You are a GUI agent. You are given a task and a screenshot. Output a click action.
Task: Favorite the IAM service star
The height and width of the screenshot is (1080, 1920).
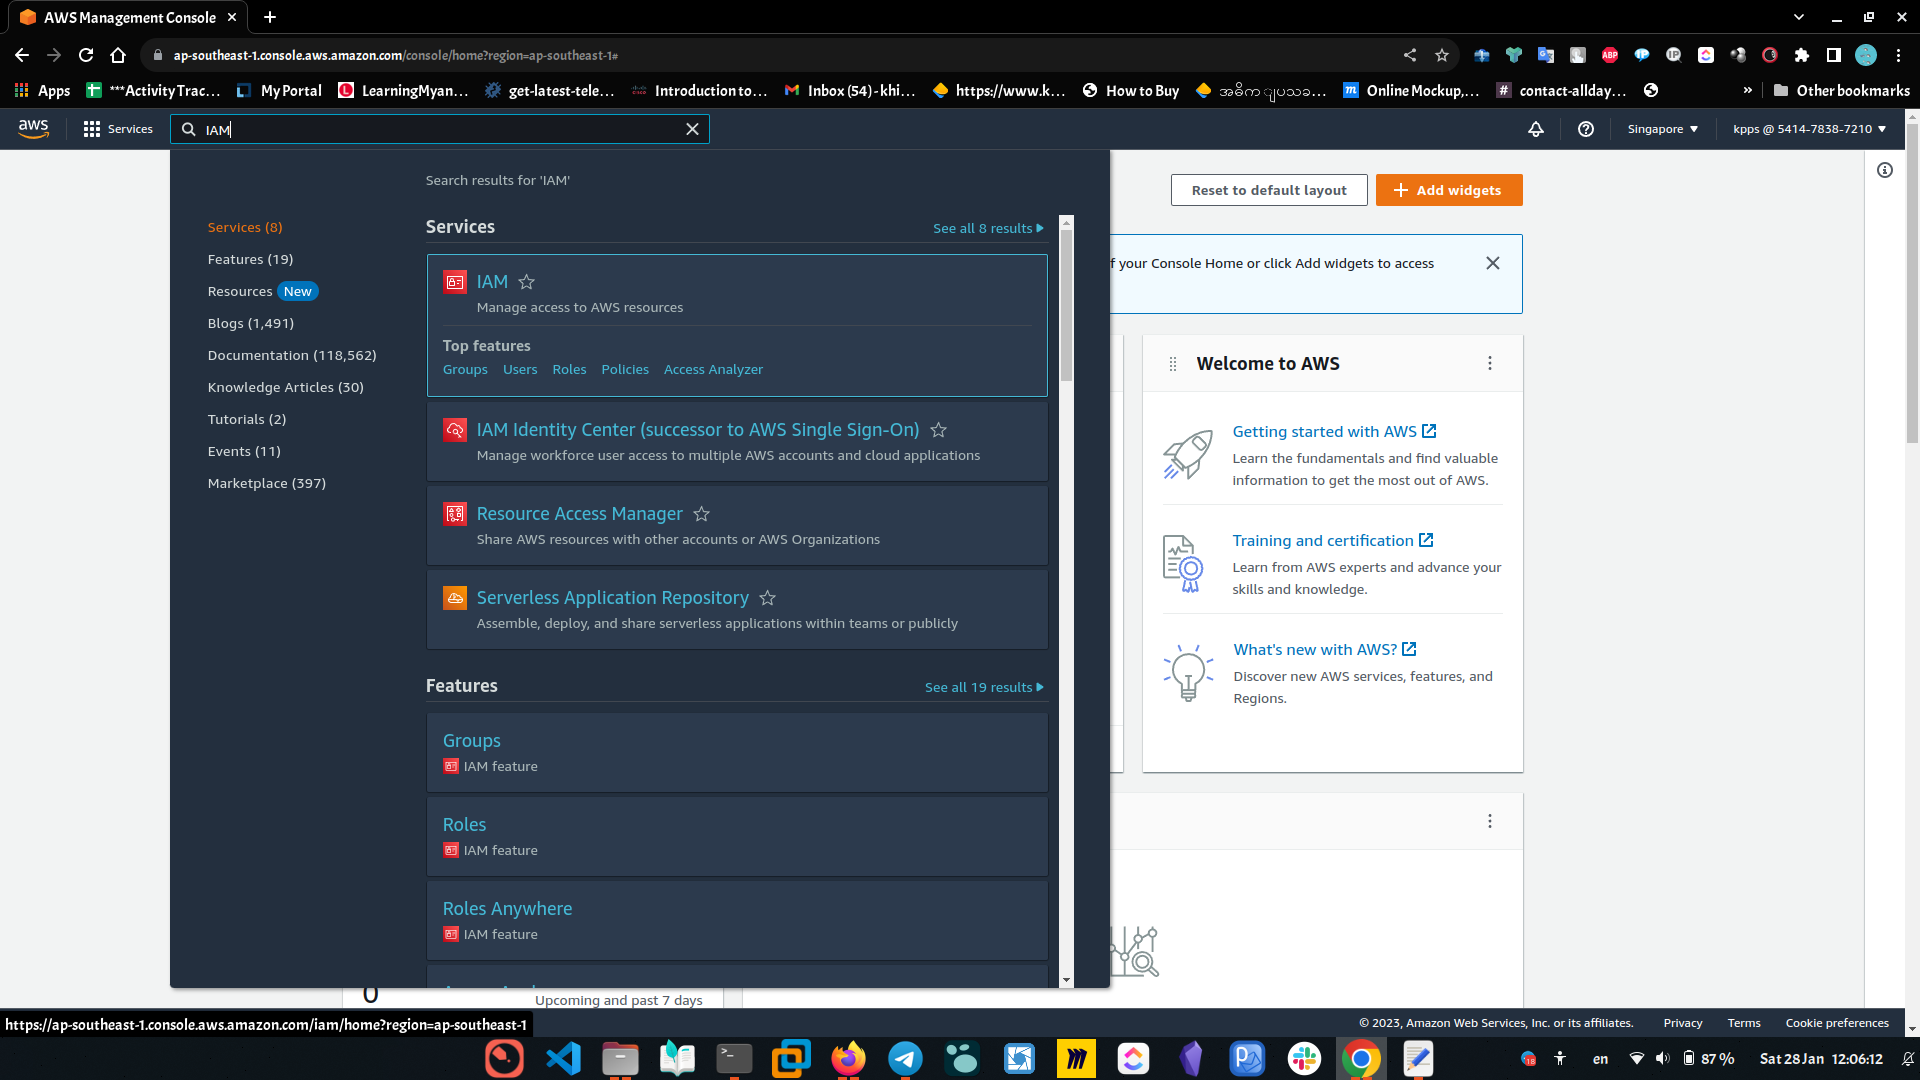tap(527, 282)
